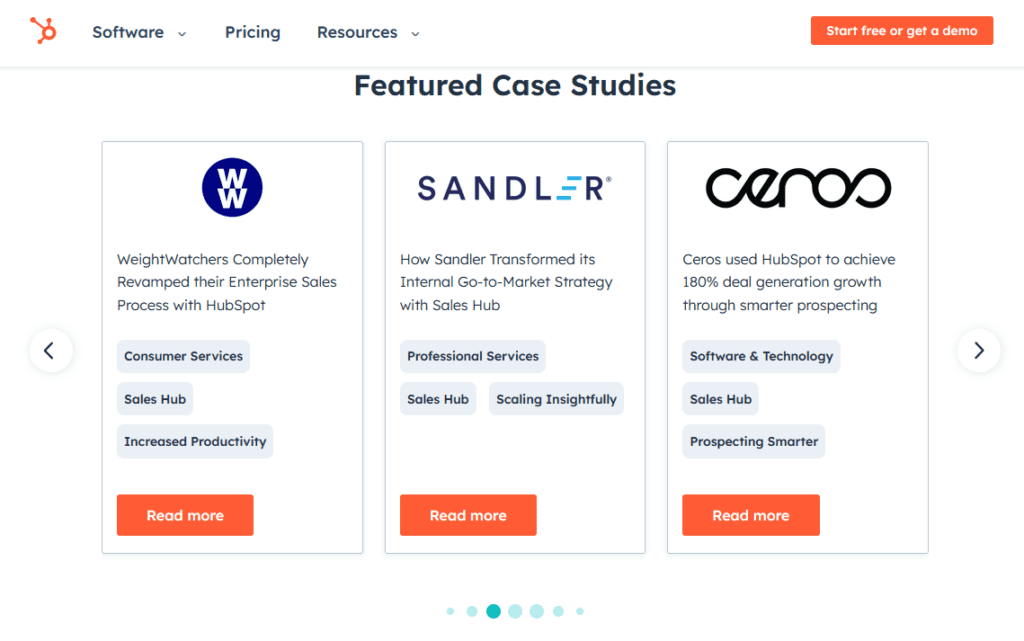Expand the Resources menu chevron
The height and width of the screenshot is (641, 1024).
pos(415,33)
